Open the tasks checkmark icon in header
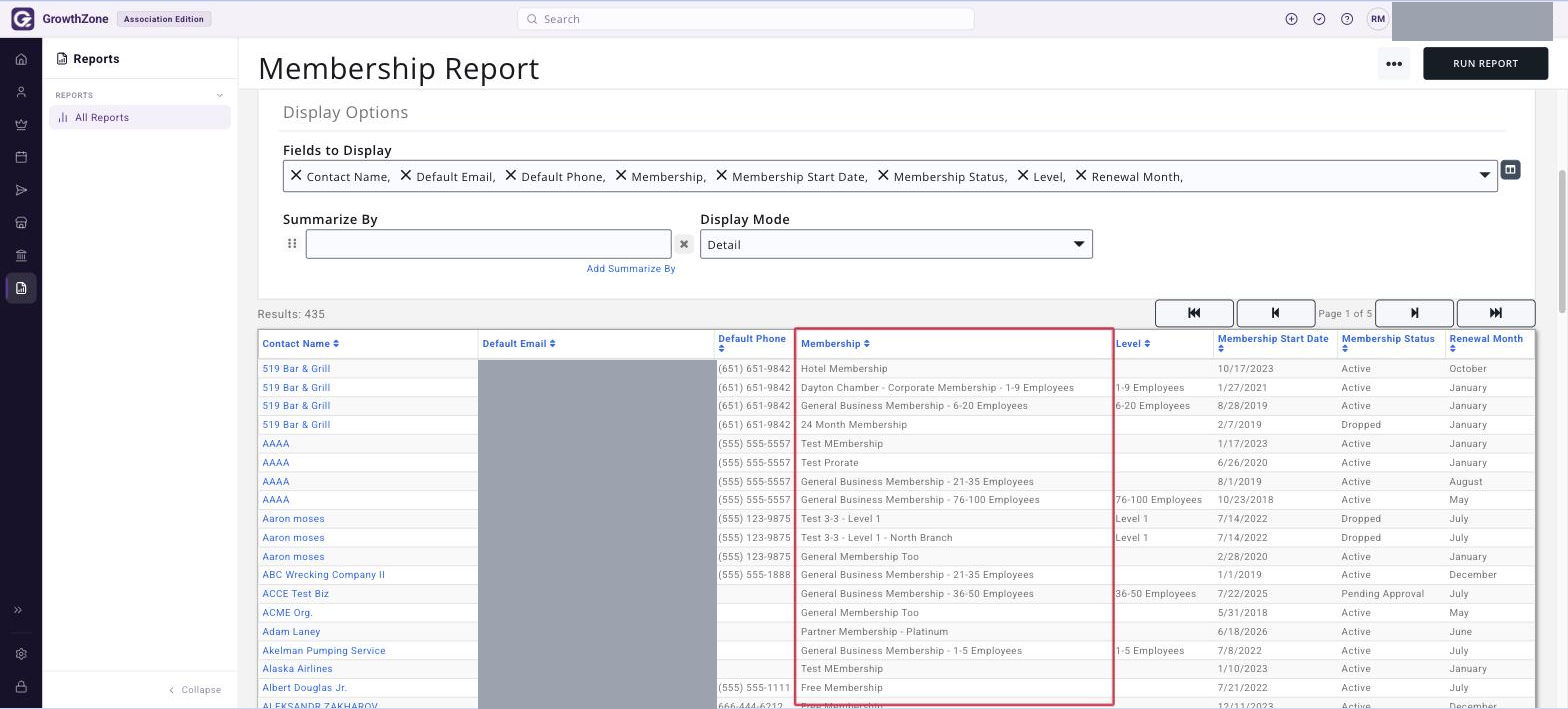 pyautogui.click(x=1319, y=19)
